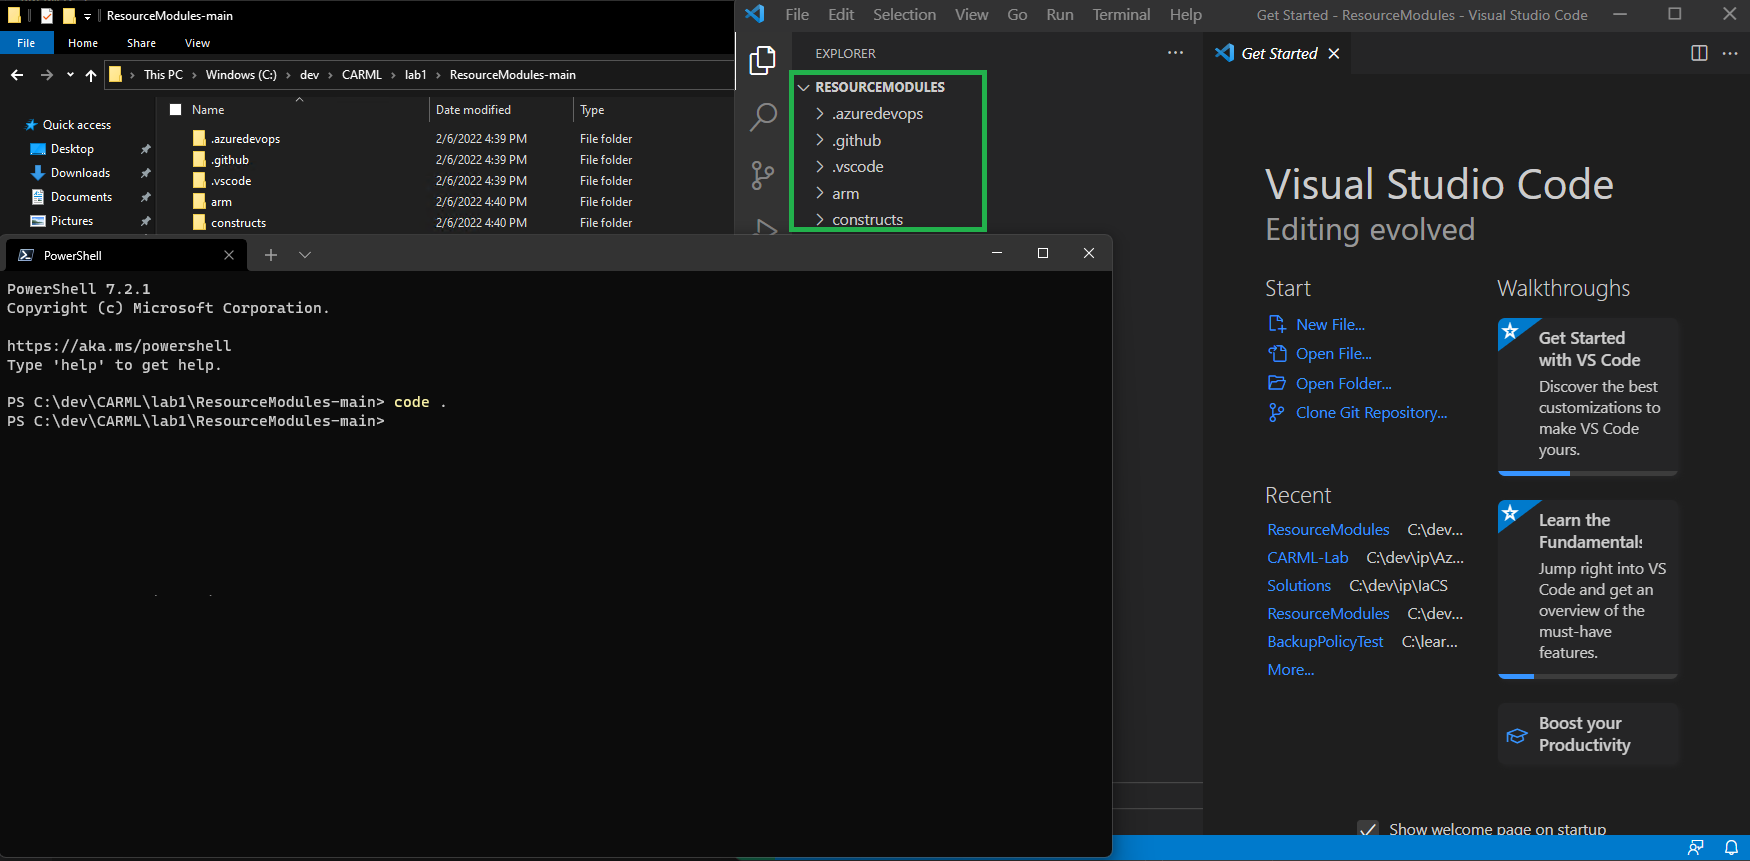Click More... under Recent
Image resolution: width=1750 pixels, height=861 pixels.
pyautogui.click(x=1290, y=670)
